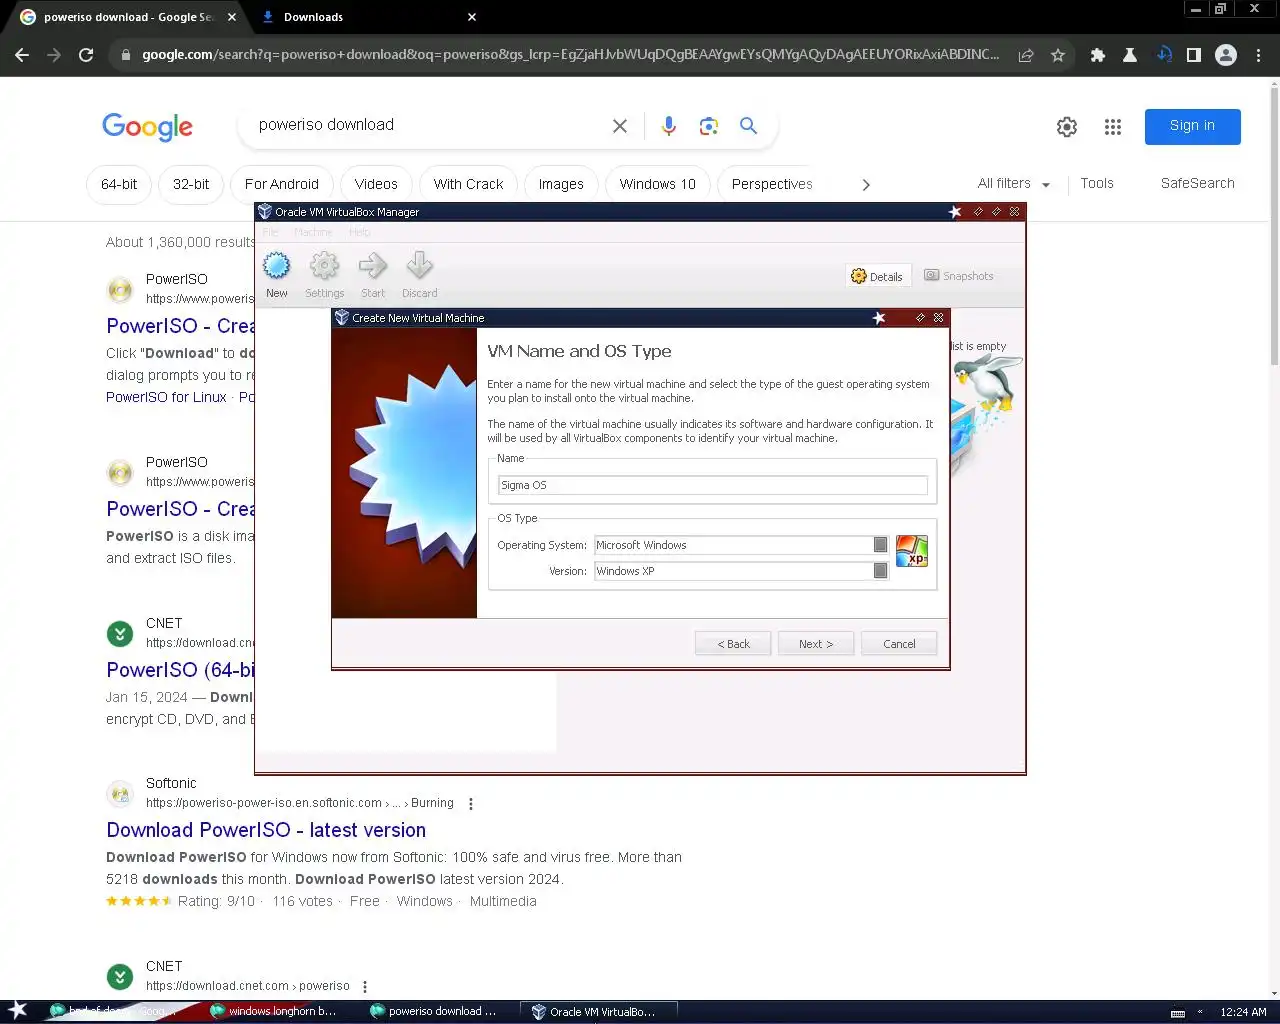Select the For Android filter chip
This screenshot has height=1024, width=1280.
282,184
